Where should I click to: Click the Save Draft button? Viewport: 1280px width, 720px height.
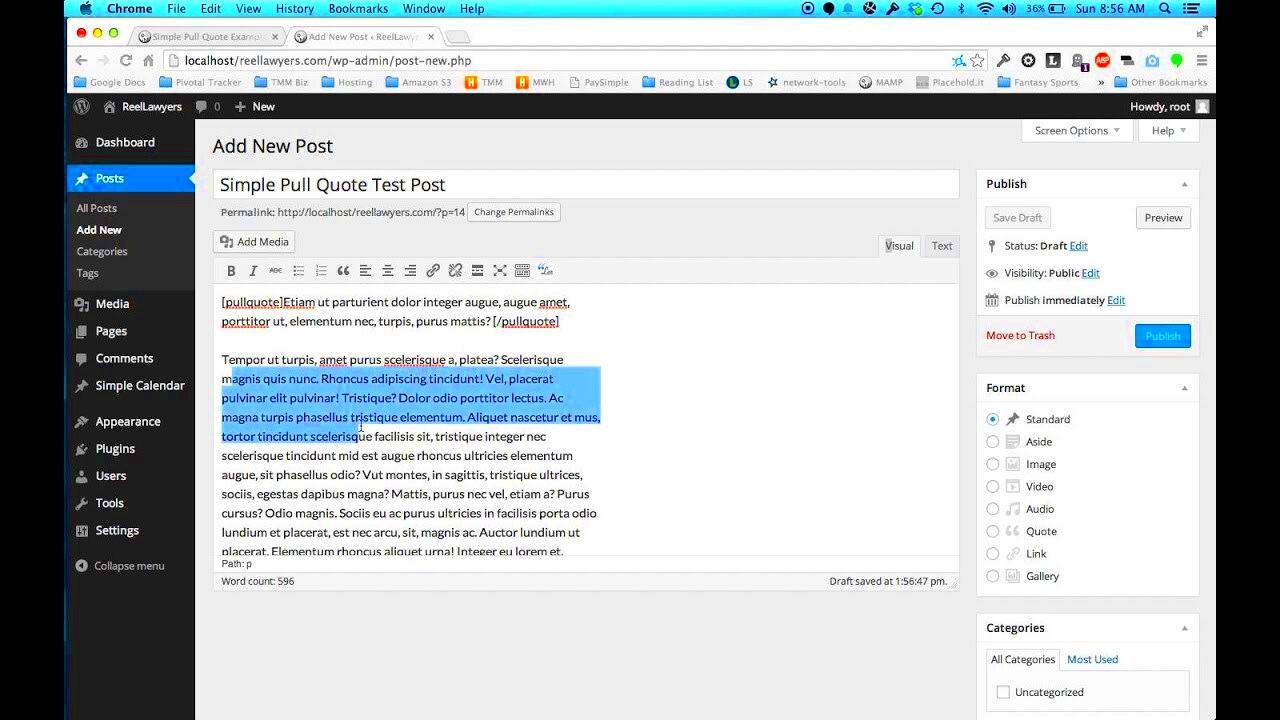click(x=1017, y=218)
